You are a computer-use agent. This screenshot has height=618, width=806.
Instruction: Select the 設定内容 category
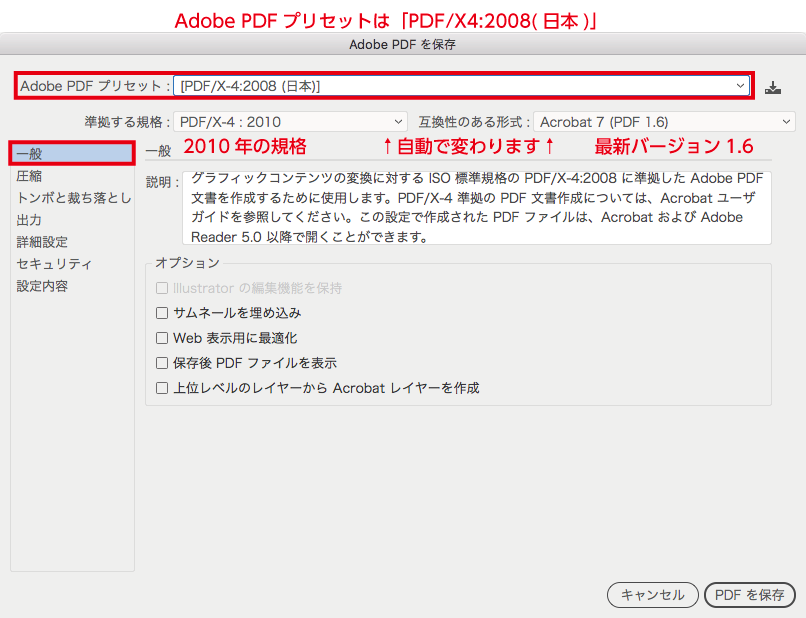click(x=42, y=286)
